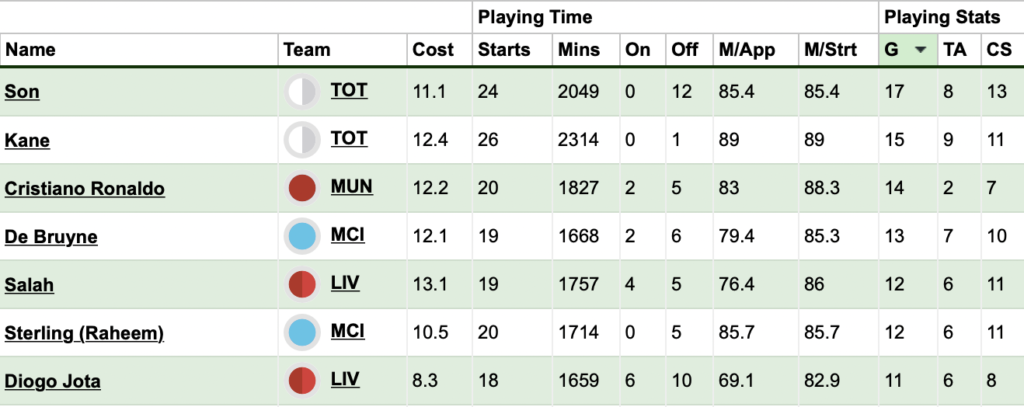Sort by Starts column header
This screenshot has width=1024, height=407.
(504, 50)
